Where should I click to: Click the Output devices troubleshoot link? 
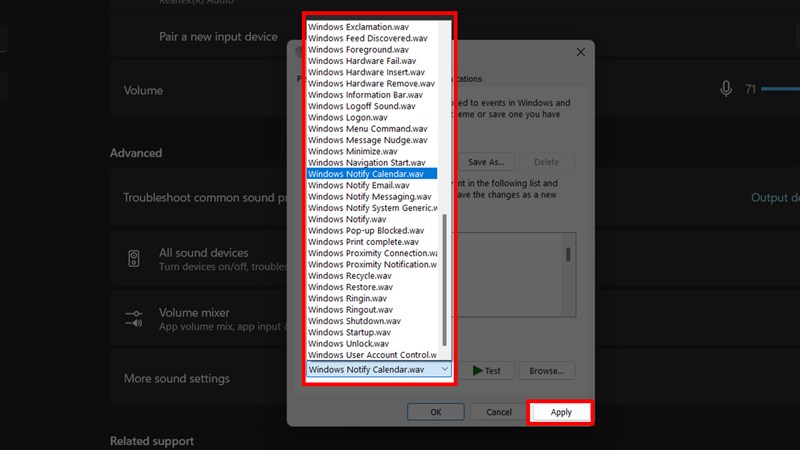[x=775, y=198]
